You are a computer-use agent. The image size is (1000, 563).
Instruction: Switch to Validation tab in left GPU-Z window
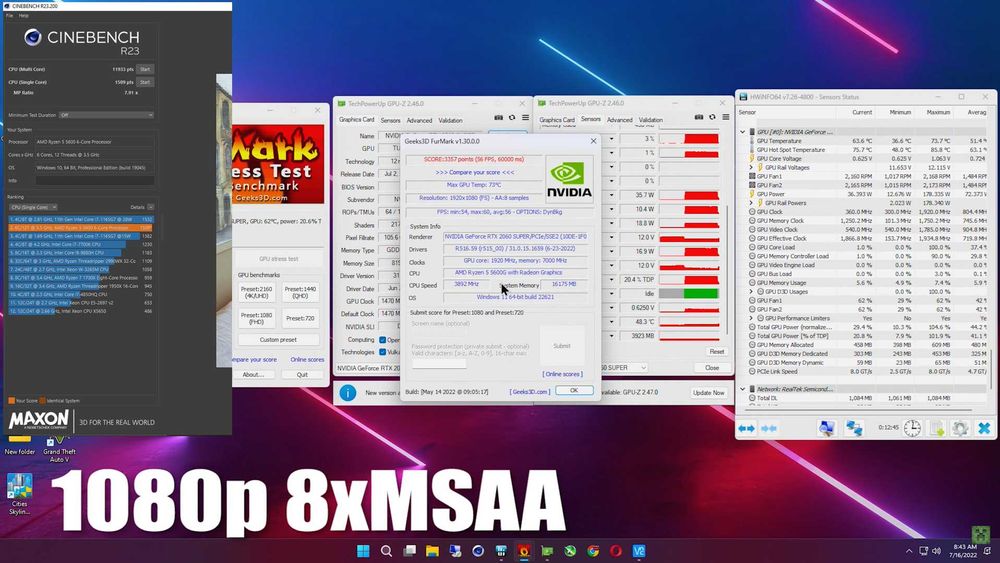click(x=450, y=121)
